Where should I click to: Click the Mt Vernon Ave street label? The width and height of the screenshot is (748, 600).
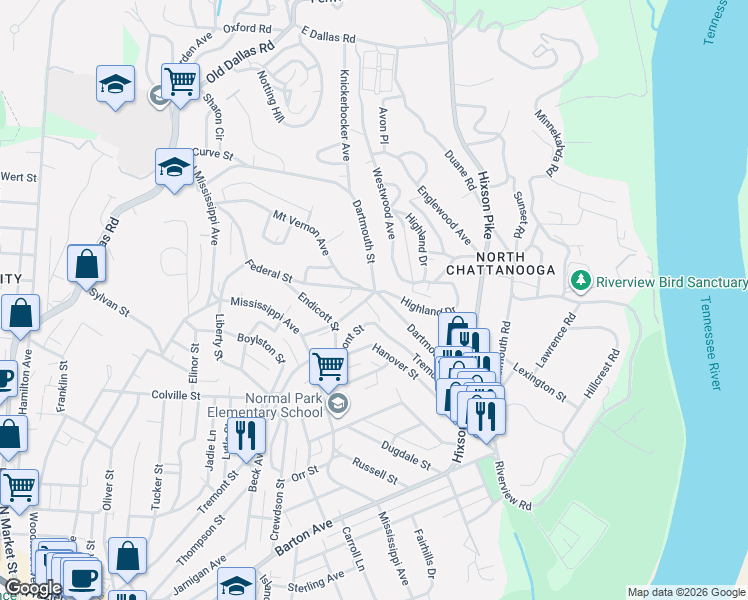pos(301,232)
